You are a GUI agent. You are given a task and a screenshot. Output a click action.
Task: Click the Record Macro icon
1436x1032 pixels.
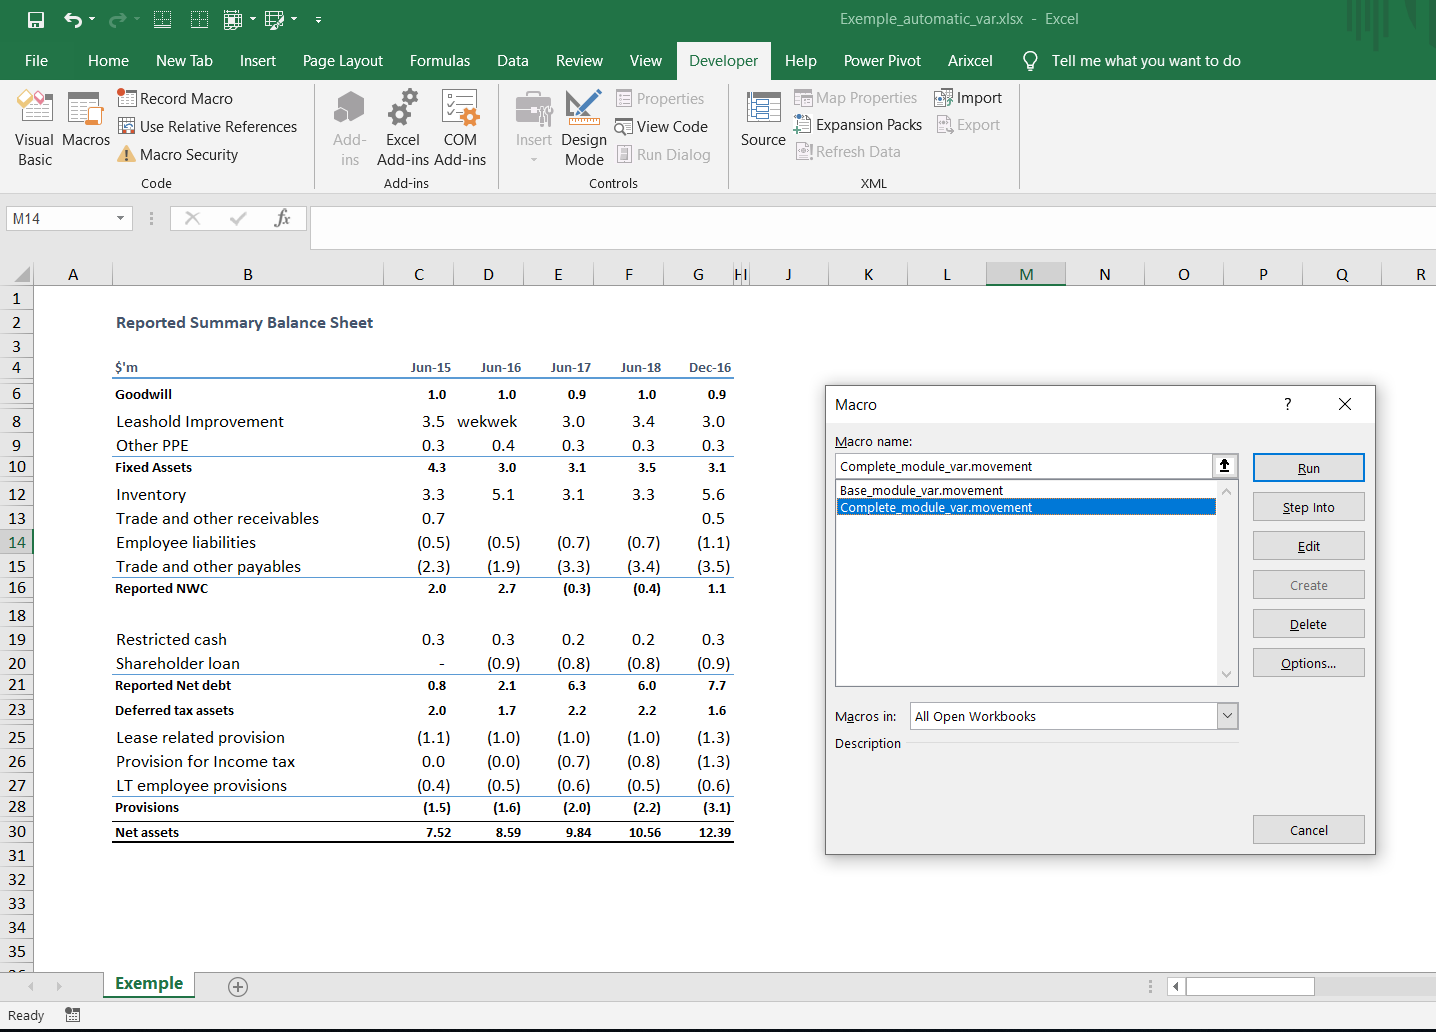(x=127, y=98)
